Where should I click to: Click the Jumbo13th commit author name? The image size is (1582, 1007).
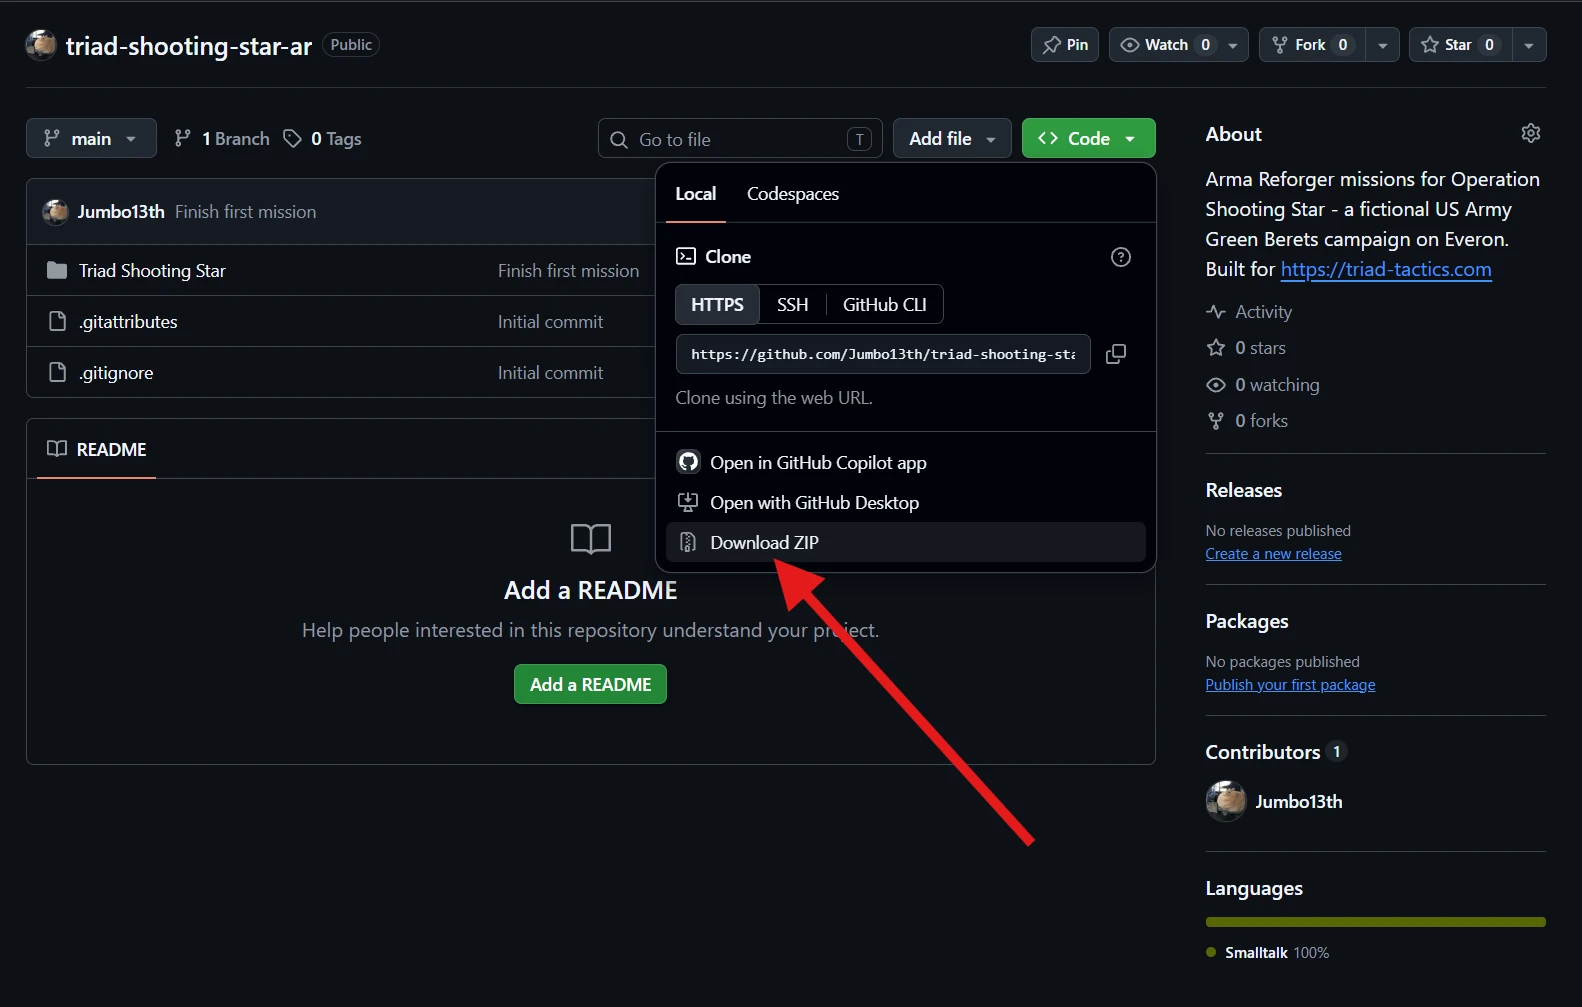(x=121, y=212)
